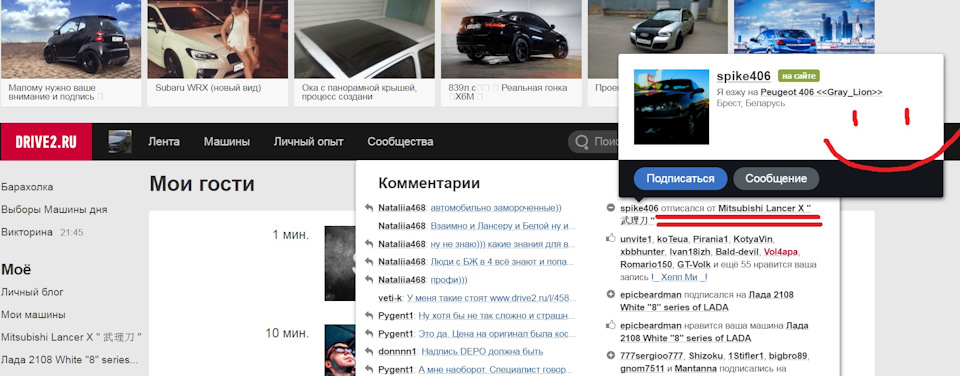Click the search magnifier icon

coord(581,142)
